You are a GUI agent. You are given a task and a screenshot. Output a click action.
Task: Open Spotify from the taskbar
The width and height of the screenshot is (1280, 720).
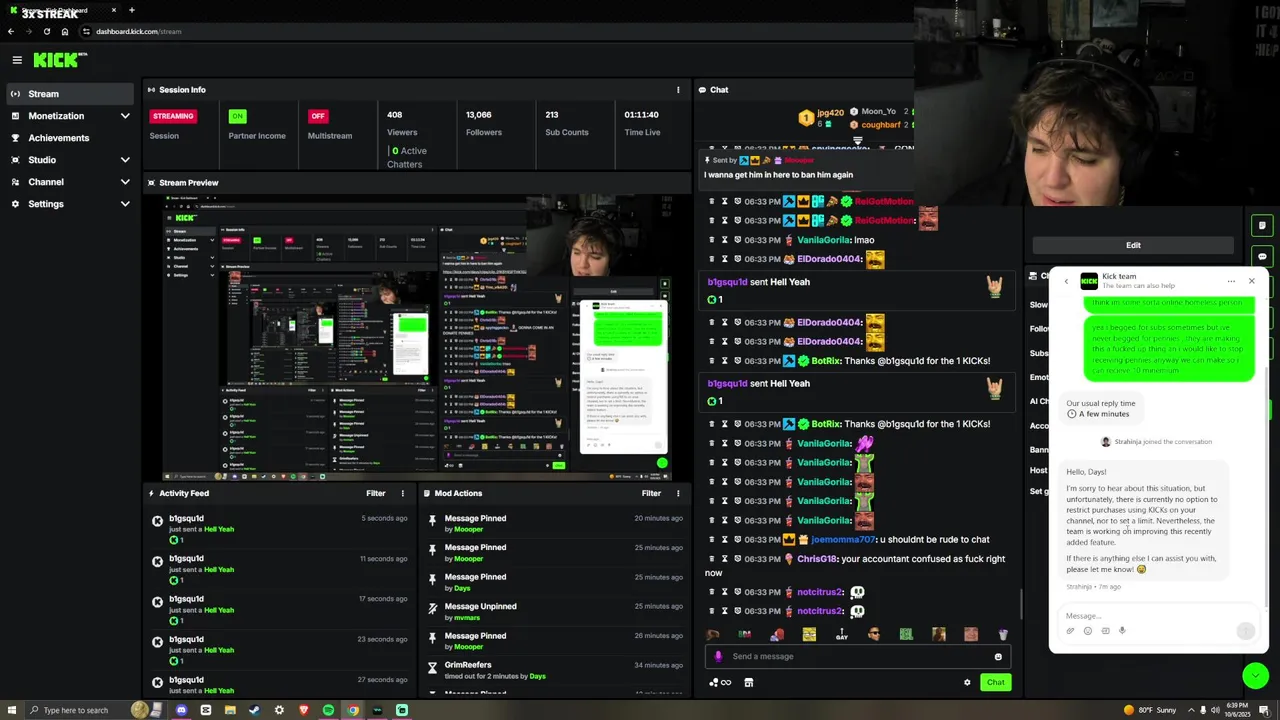coord(328,710)
